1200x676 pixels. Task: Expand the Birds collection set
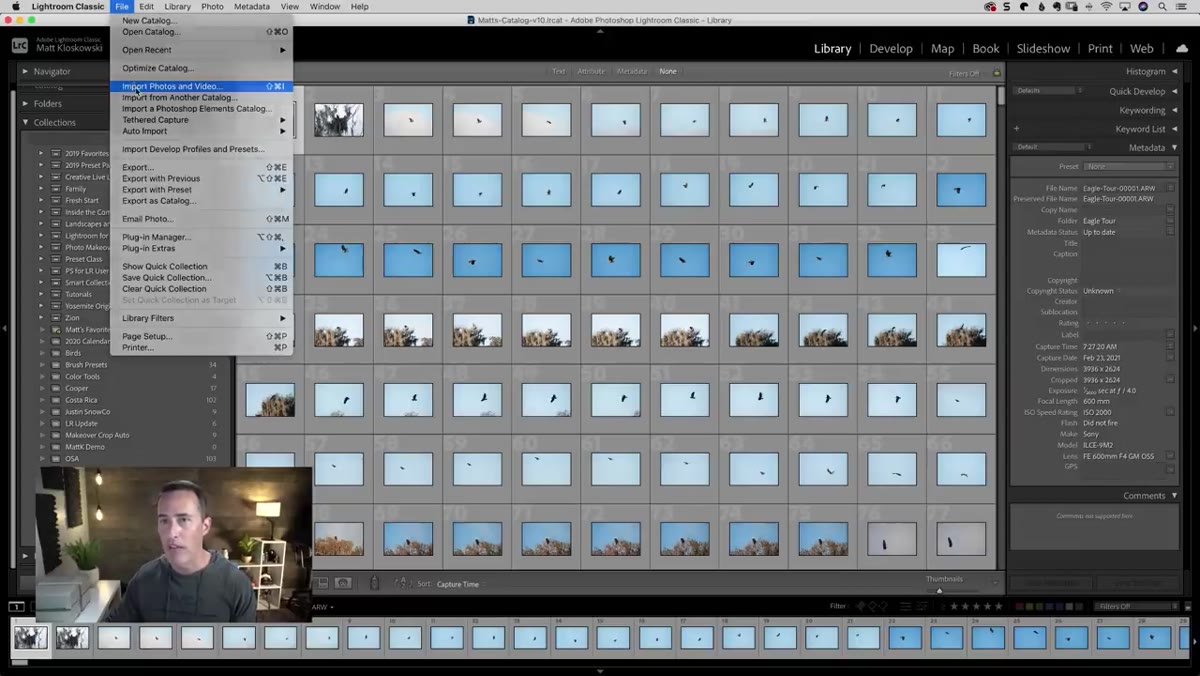[41, 353]
